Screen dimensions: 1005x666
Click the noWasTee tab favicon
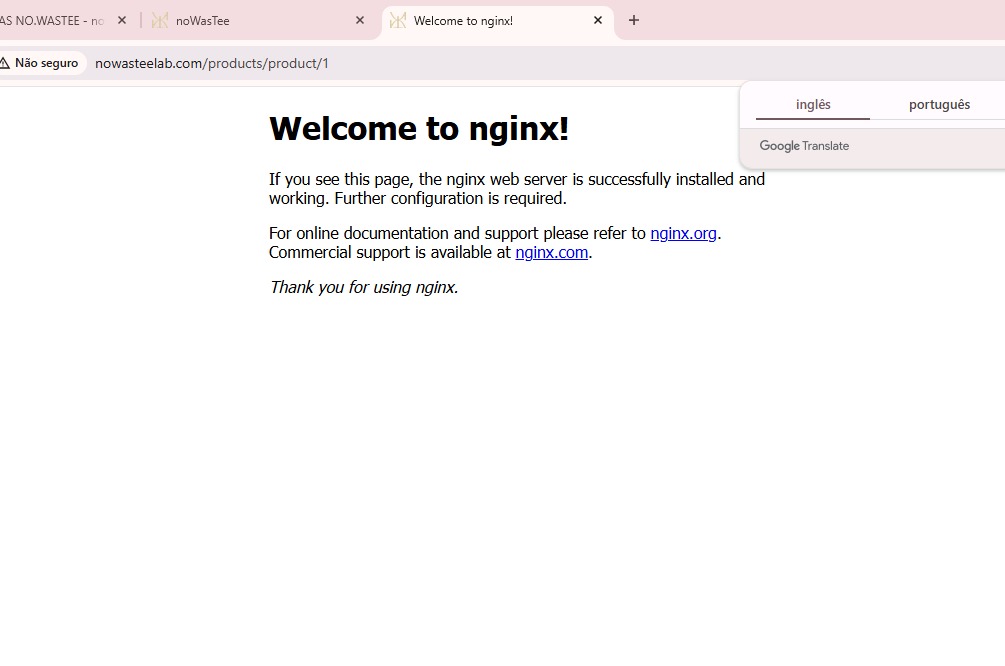(160, 20)
